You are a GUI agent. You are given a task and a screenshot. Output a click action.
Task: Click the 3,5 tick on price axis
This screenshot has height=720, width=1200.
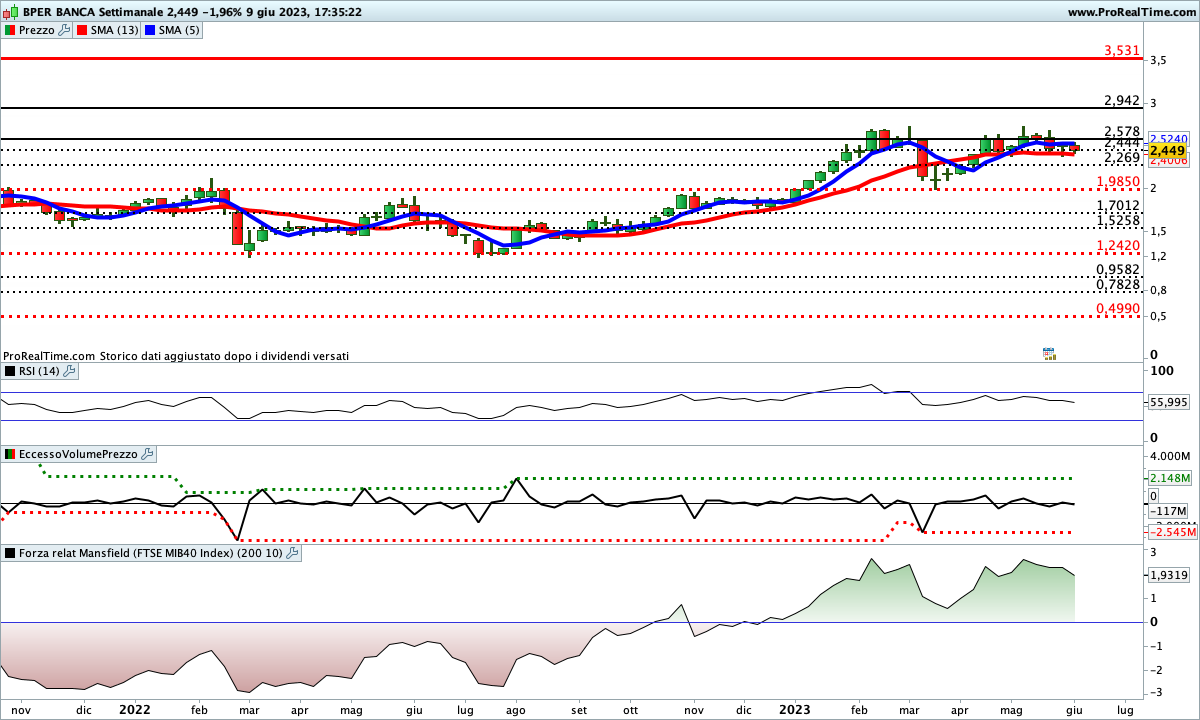click(1157, 61)
